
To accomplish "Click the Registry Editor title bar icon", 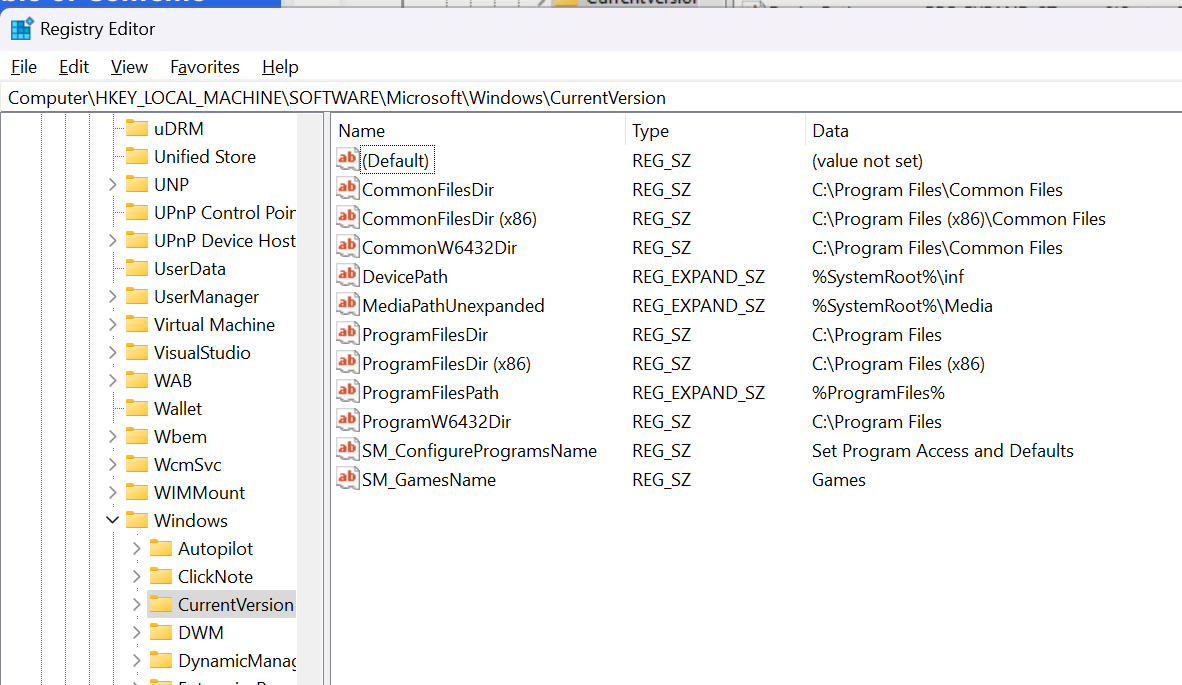I will pyautogui.click(x=22, y=29).
